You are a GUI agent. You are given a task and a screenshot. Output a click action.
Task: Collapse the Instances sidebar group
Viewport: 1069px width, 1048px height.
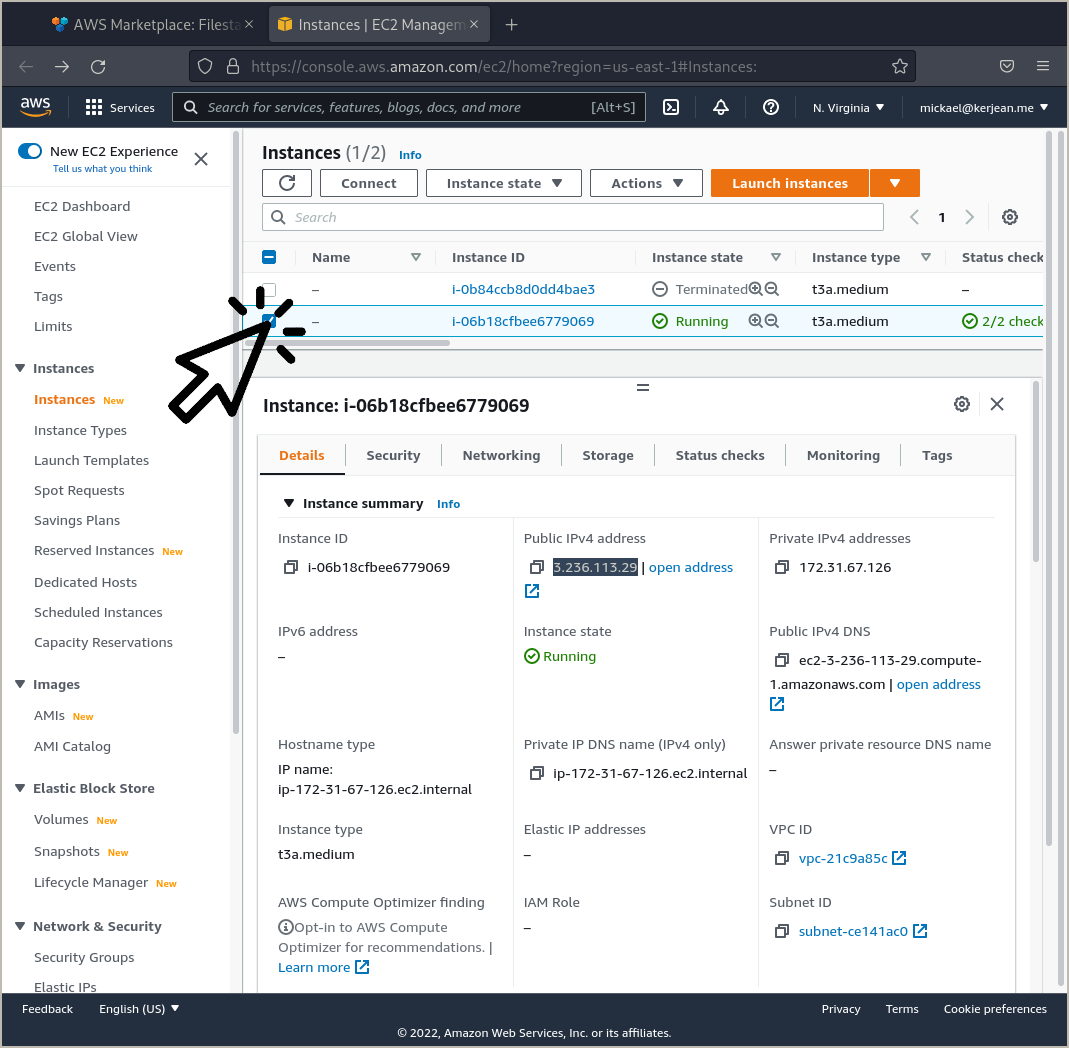[20, 368]
